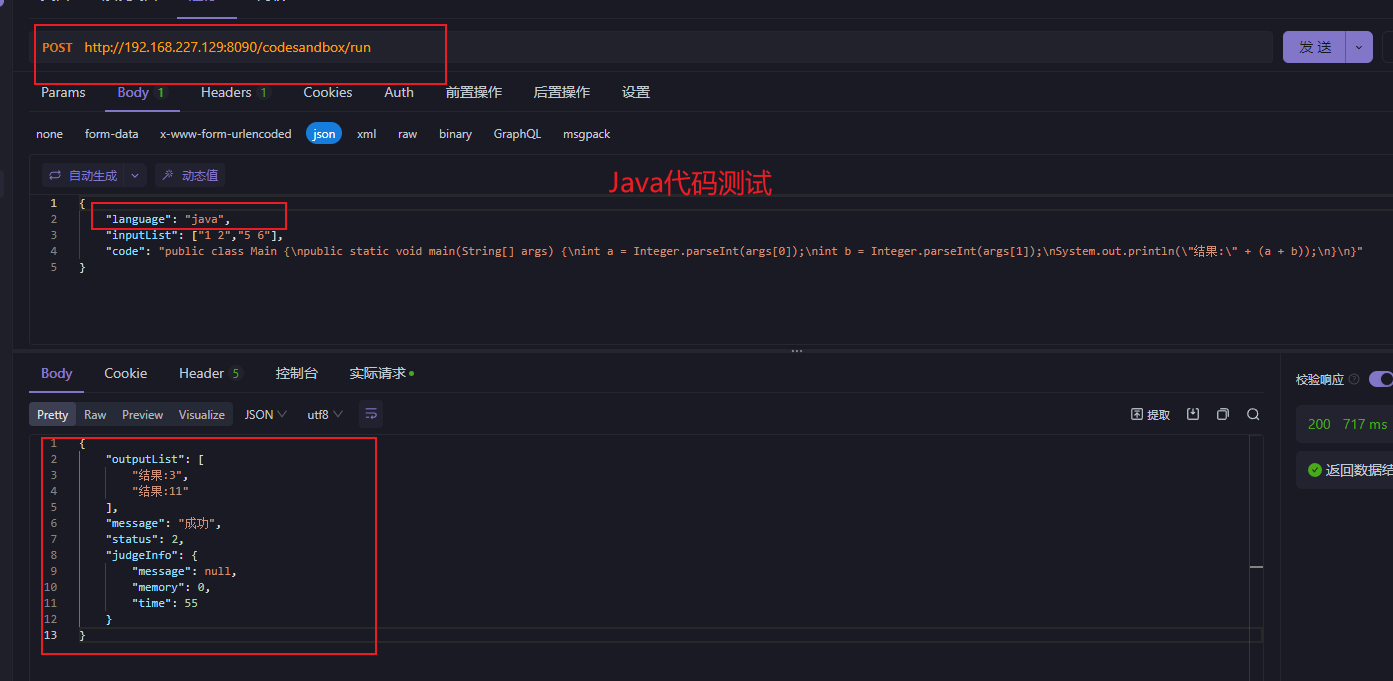Click the dynamic value (动态值) wand button

pyautogui.click(x=190, y=175)
